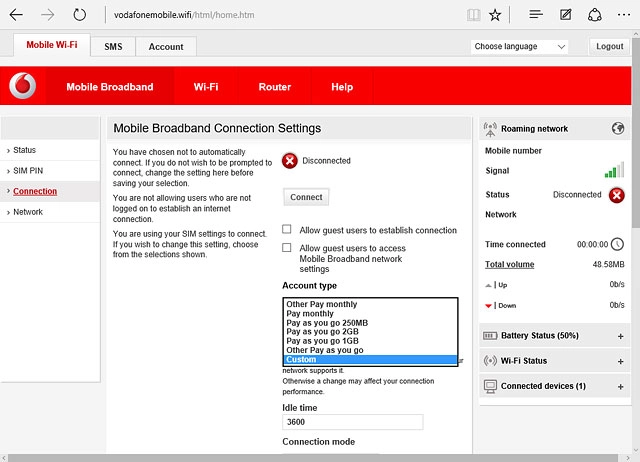Click the roaming network globe icon
Image resolution: width=640 pixels, height=462 pixels.
[x=617, y=128]
